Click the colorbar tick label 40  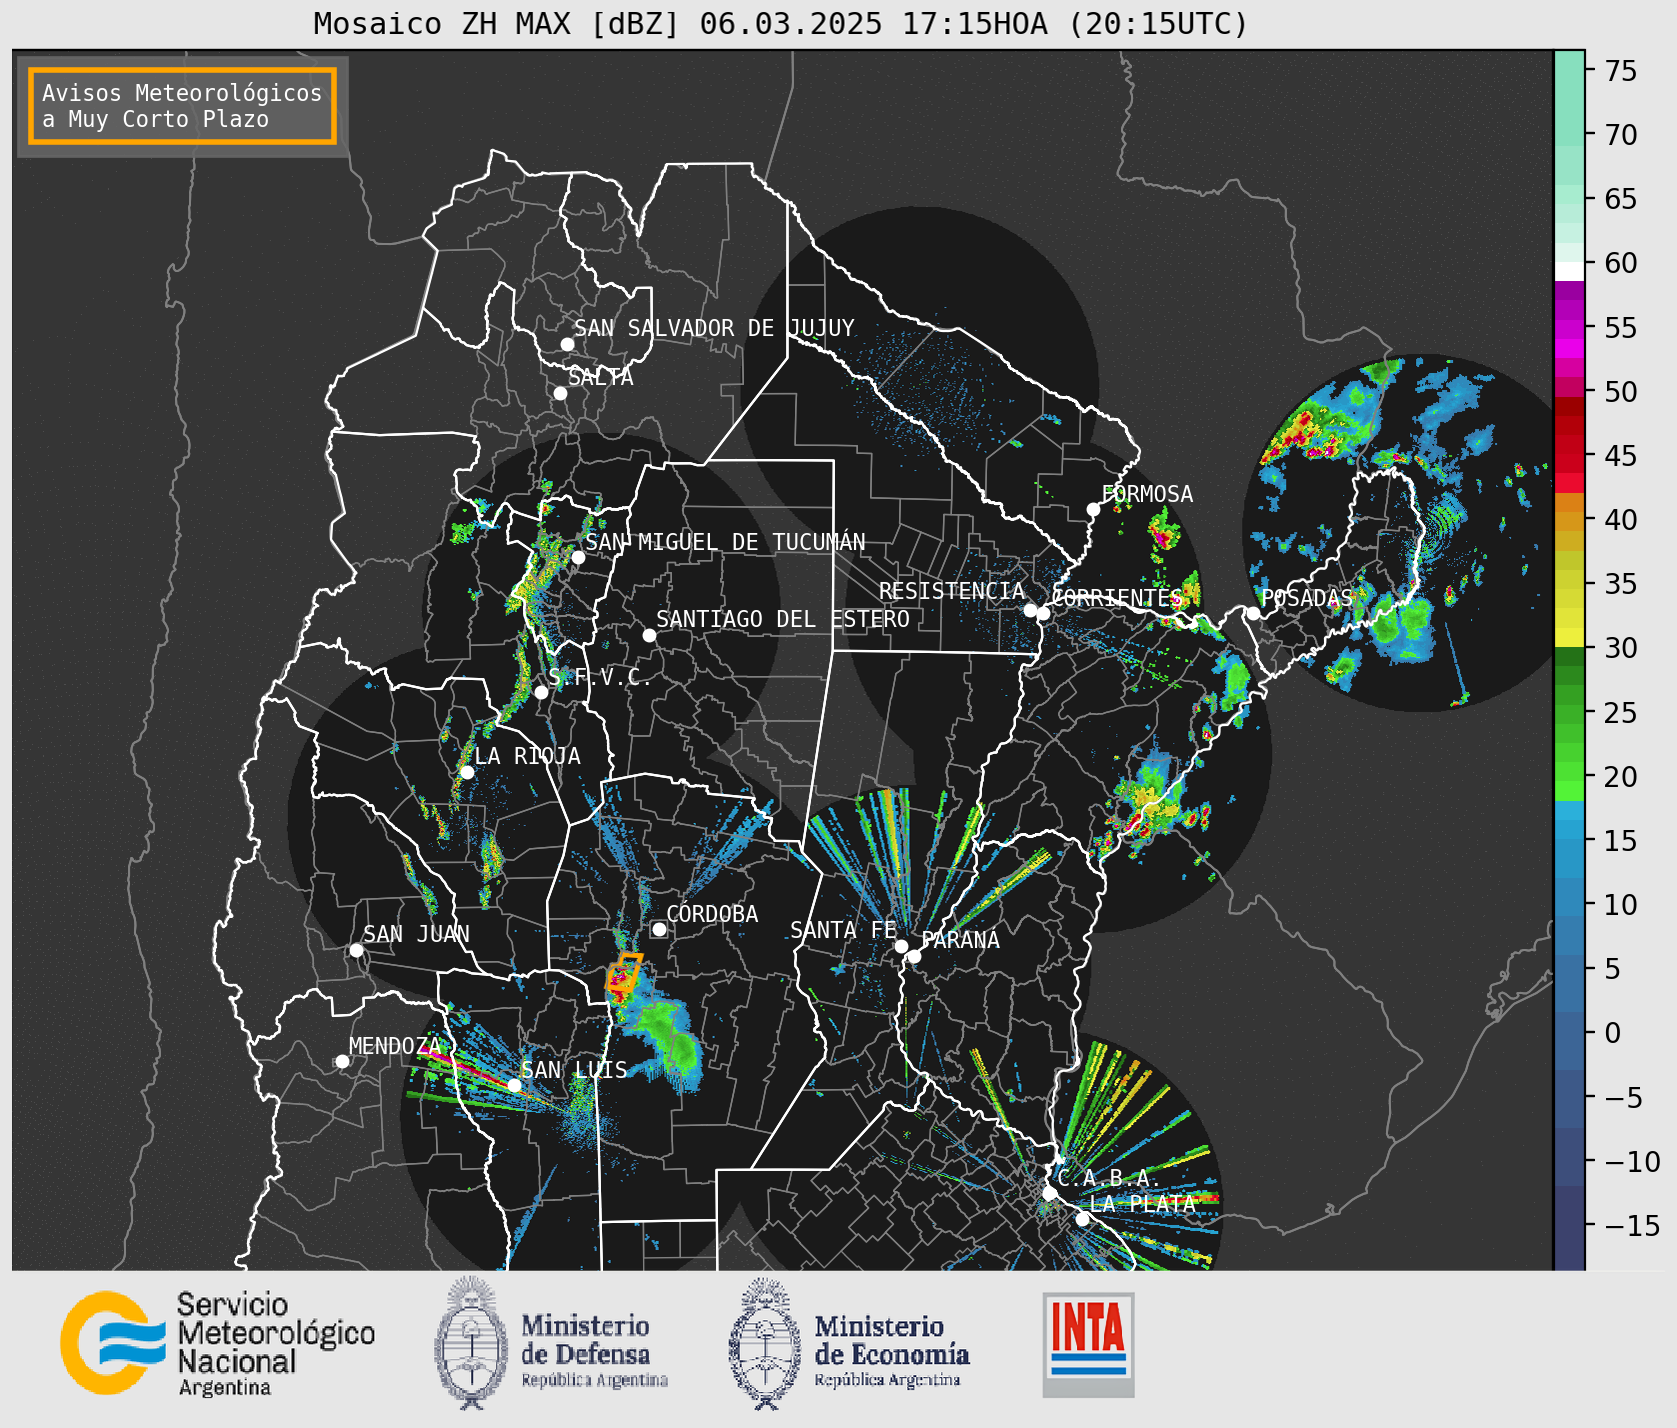point(1621,520)
